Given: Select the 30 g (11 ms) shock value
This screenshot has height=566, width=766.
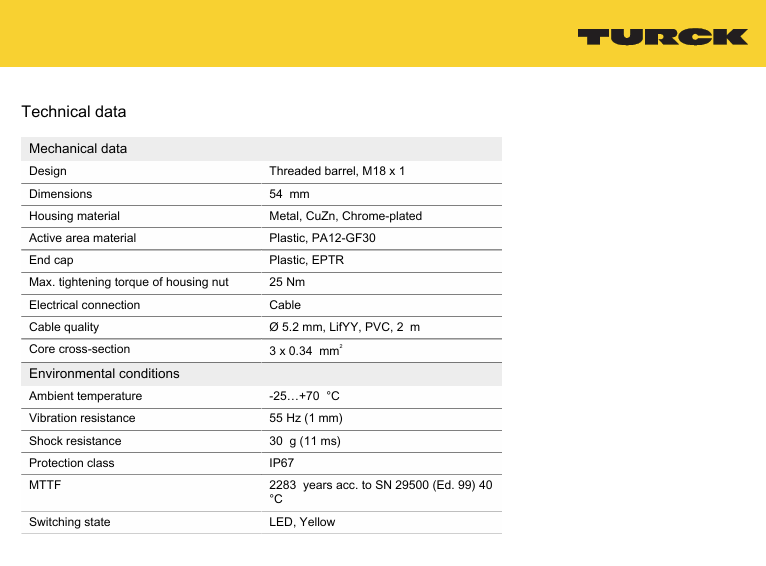Looking at the screenshot, I should click(x=309, y=441).
